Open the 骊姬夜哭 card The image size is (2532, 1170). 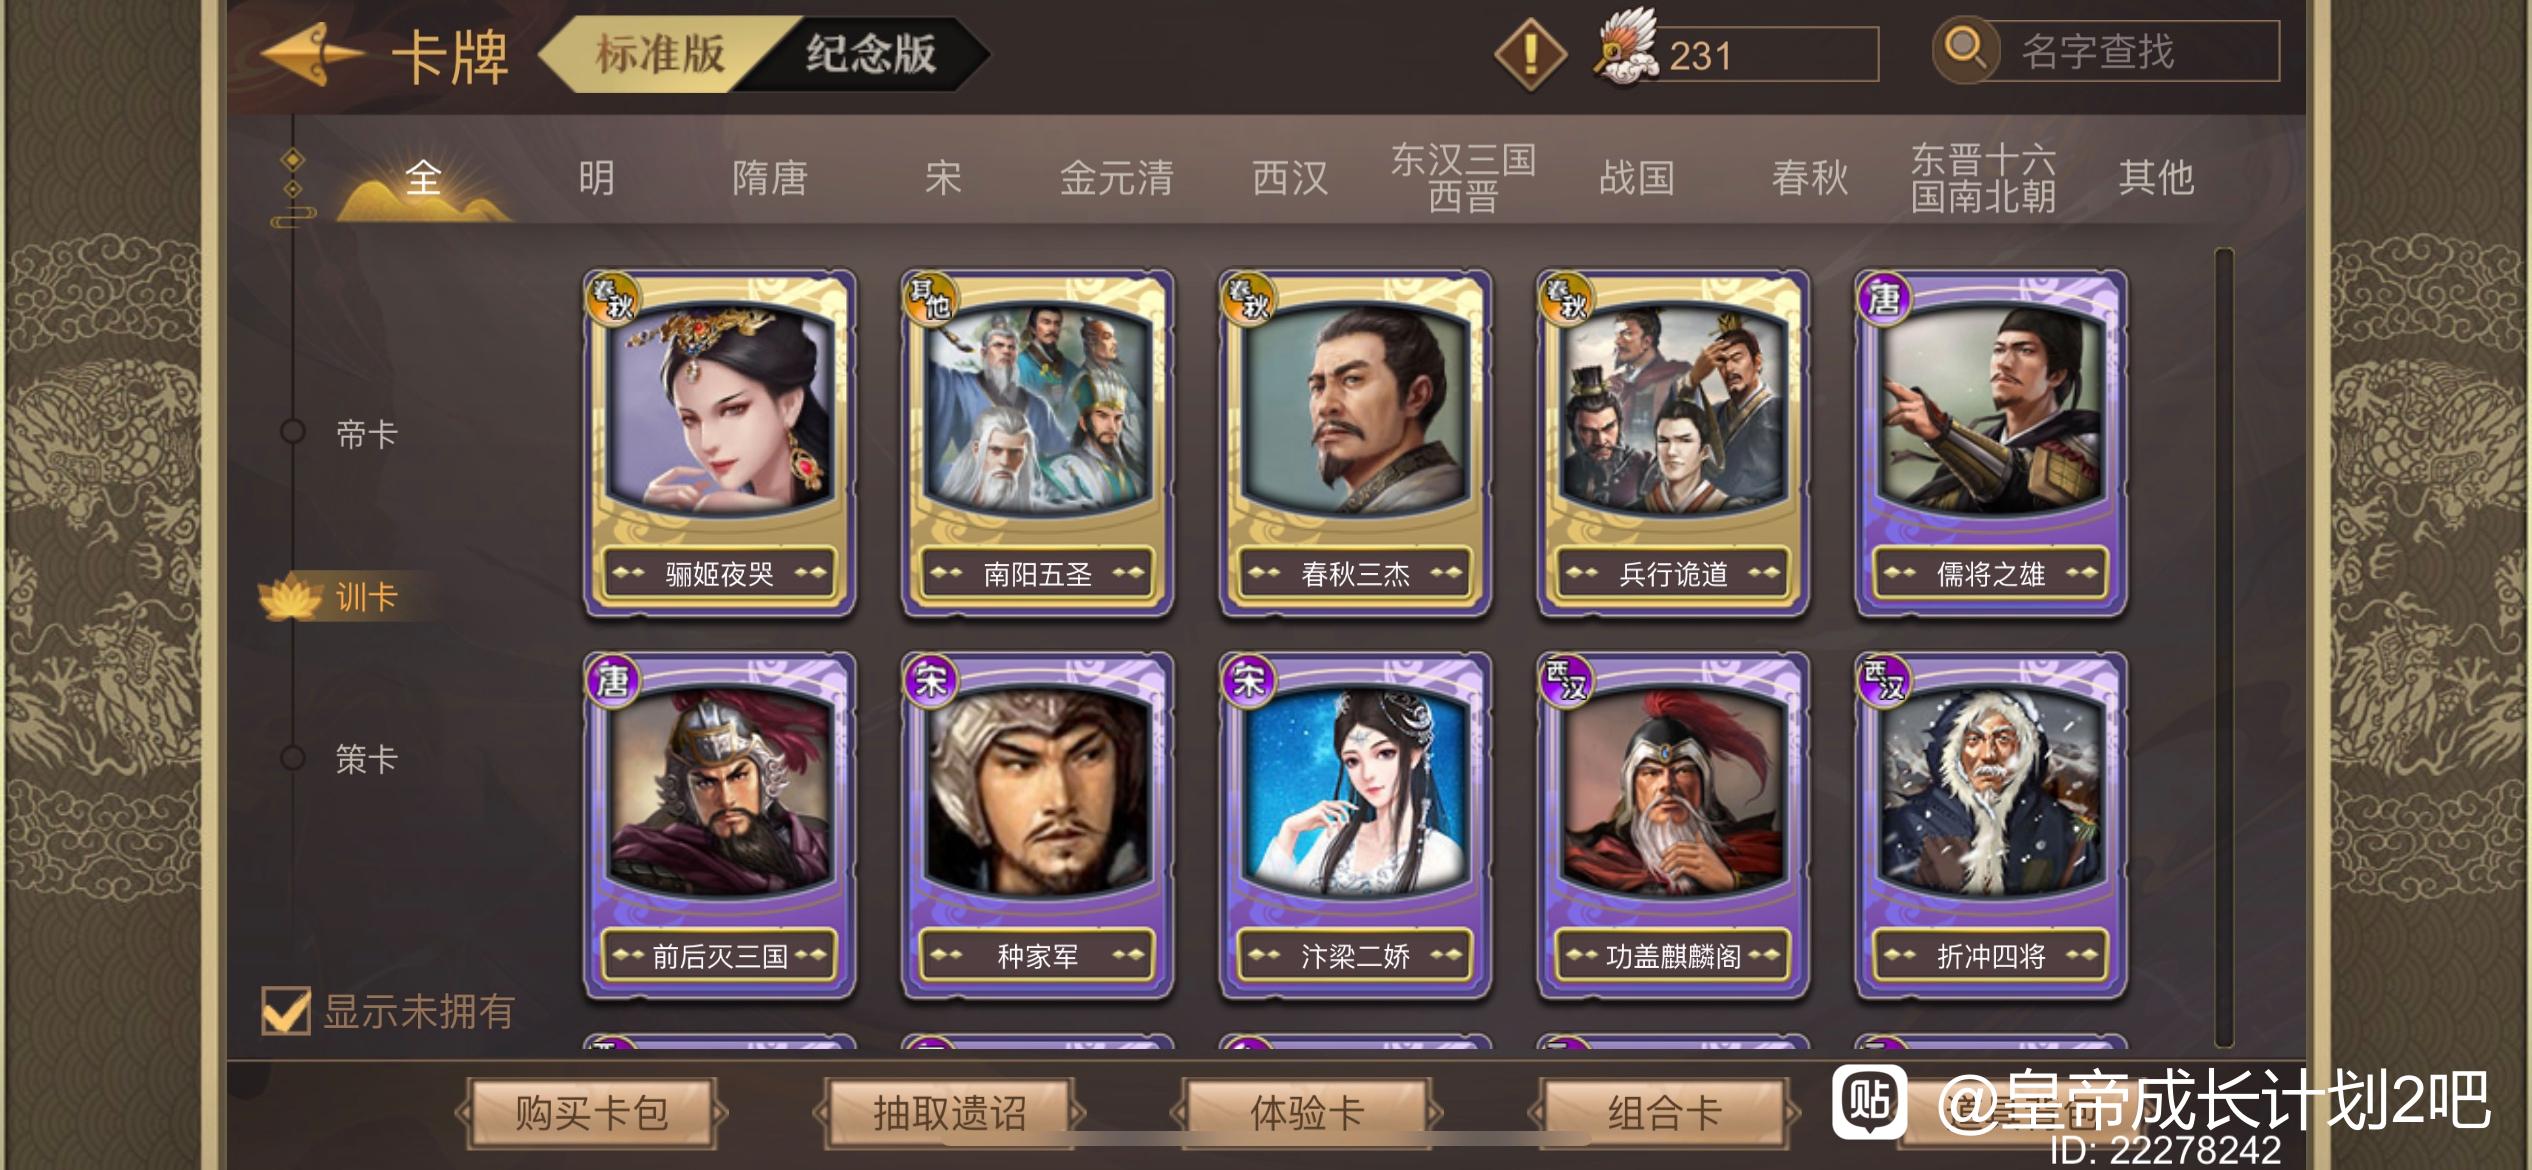(719, 443)
